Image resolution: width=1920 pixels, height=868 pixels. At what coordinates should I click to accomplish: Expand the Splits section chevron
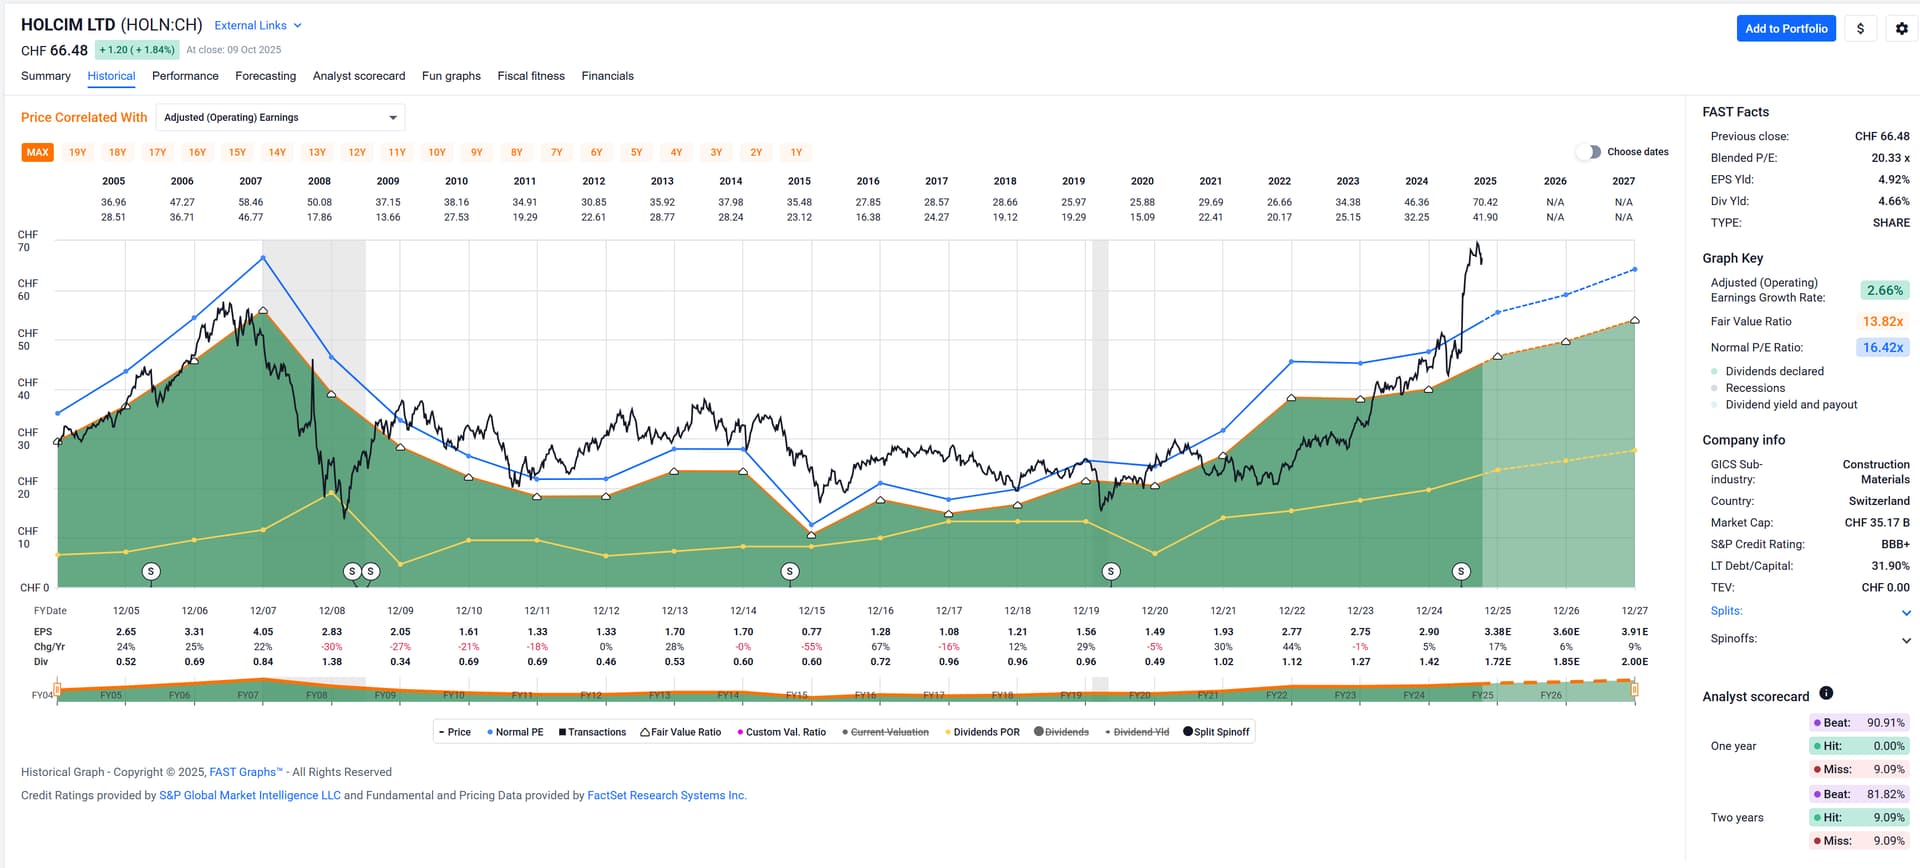coord(1906,612)
